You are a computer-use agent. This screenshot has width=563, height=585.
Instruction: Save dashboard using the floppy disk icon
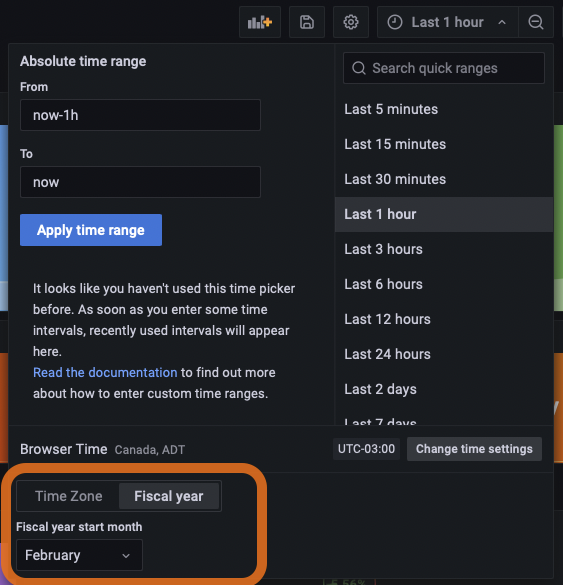pos(307,22)
